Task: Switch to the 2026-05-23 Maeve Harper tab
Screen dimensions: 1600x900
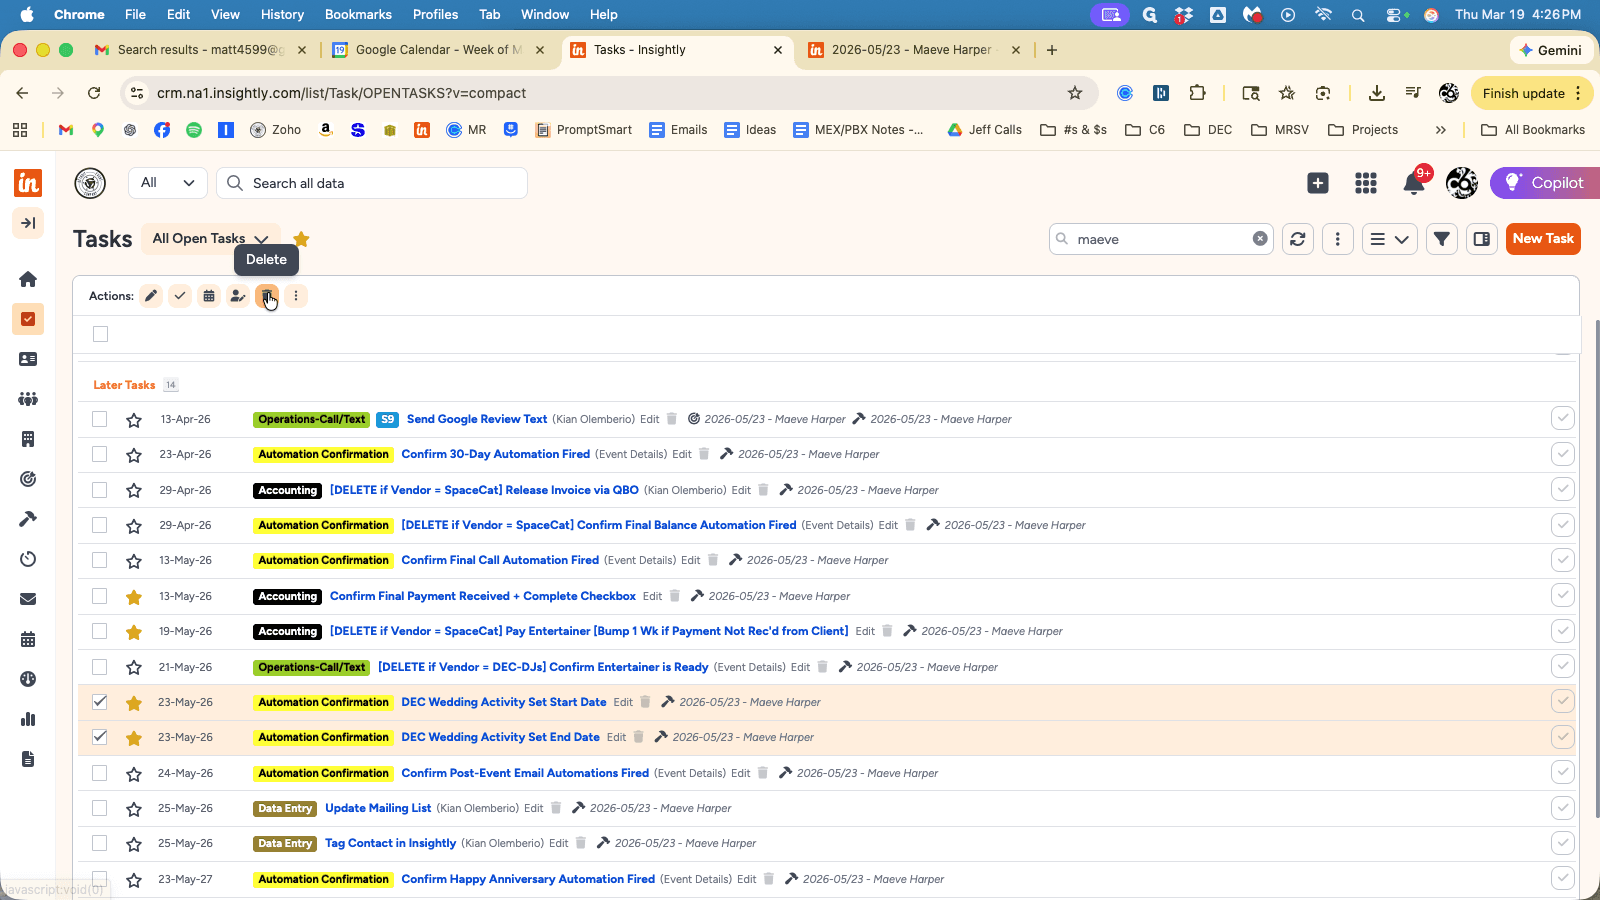Action: click(x=912, y=50)
